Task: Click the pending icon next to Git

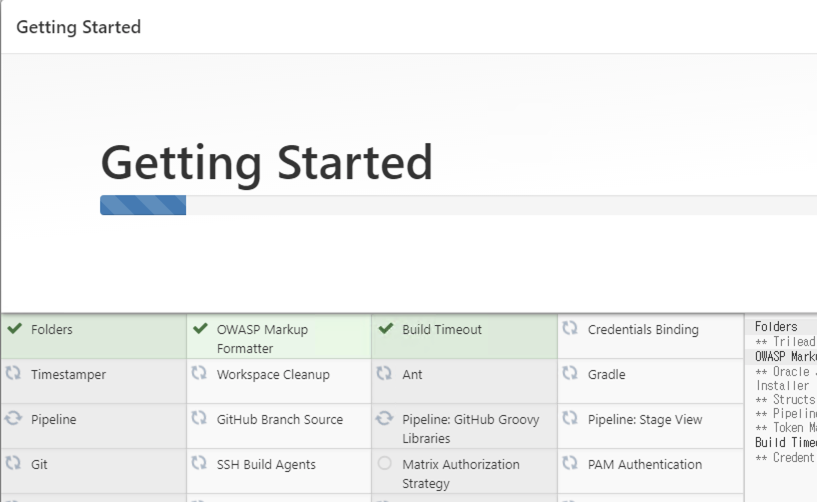Action: pyautogui.click(x=13, y=462)
